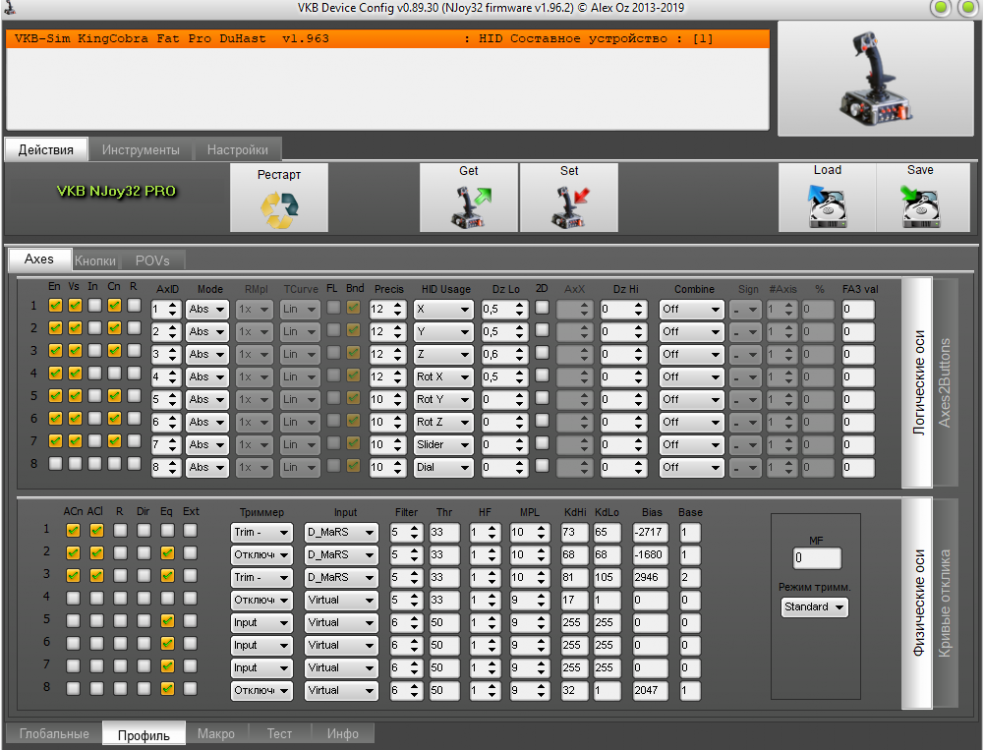The height and width of the screenshot is (750, 984).
Task: Enable the En checkbox for axis 8
Action: pos(55,464)
